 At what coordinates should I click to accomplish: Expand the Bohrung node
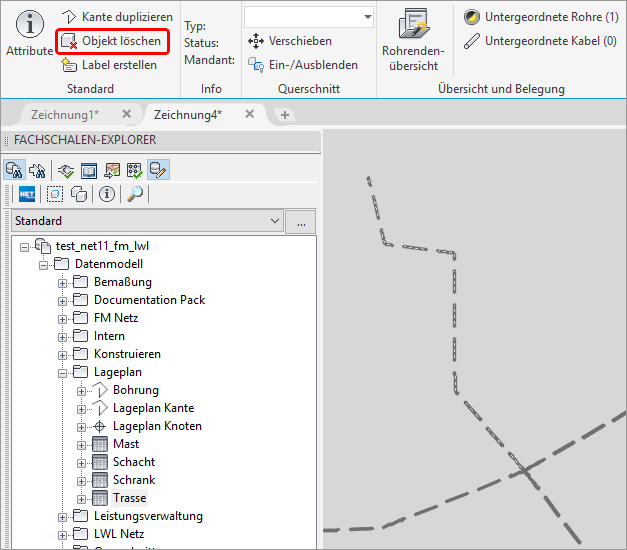coord(81,391)
